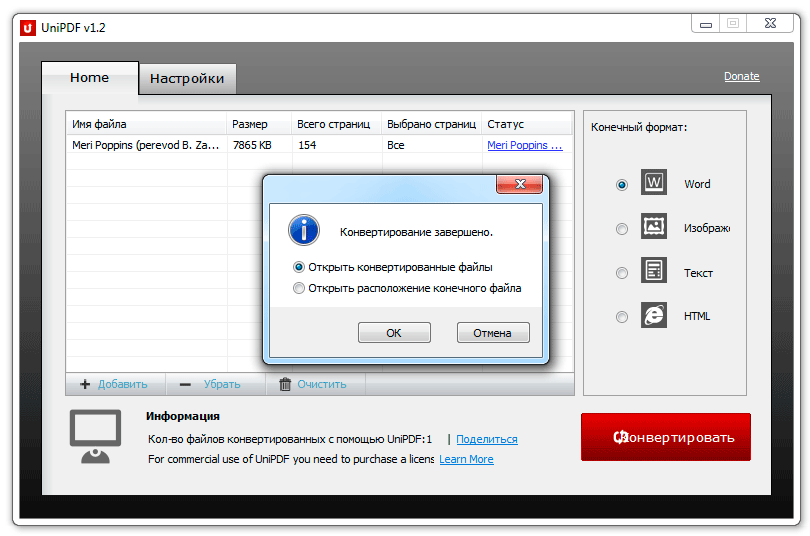The width and height of the screenshot is (810, 536).
Task: Click the Image format picture icon
Action: (654, 226)
